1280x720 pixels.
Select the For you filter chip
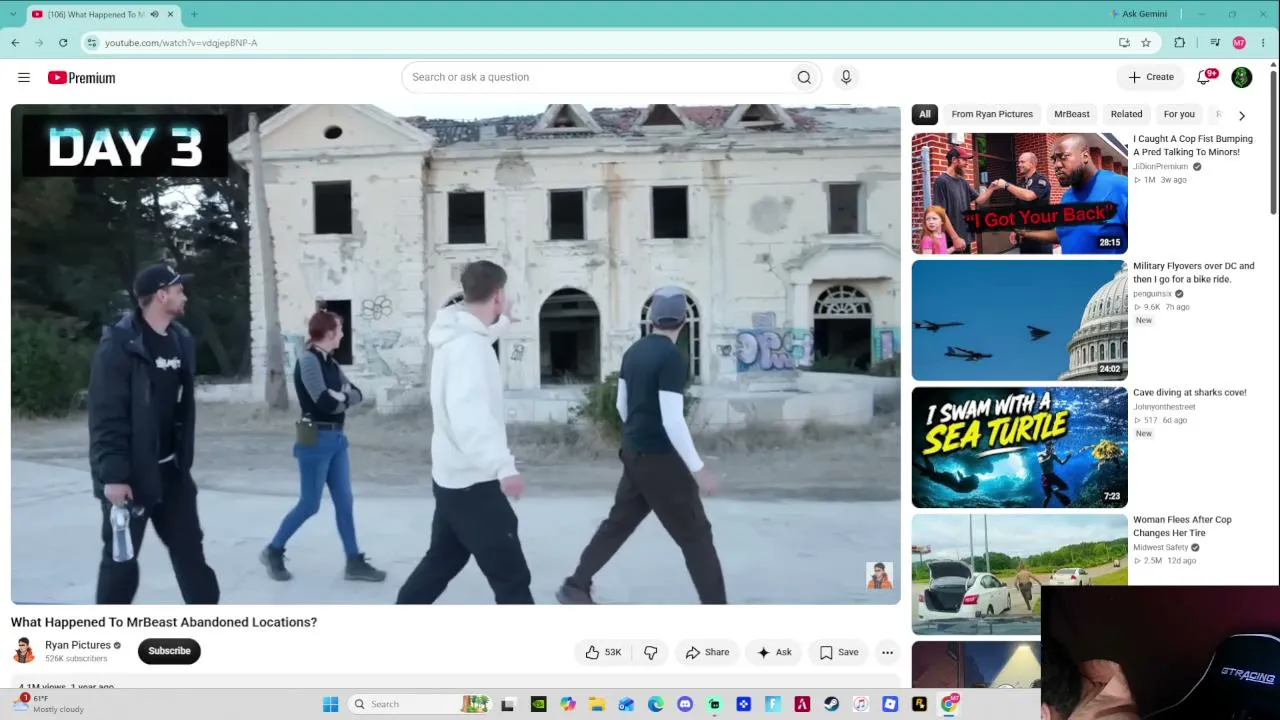[1179, 114]
